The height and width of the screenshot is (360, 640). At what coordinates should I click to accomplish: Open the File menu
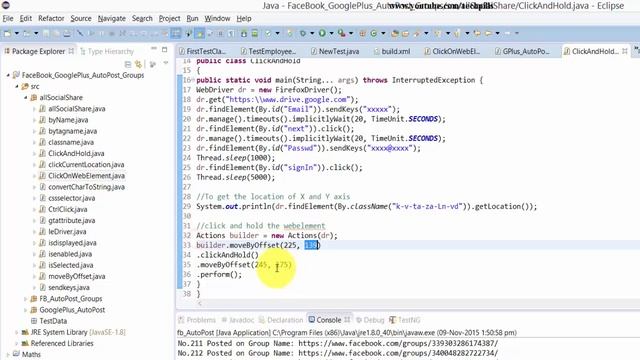8,18
